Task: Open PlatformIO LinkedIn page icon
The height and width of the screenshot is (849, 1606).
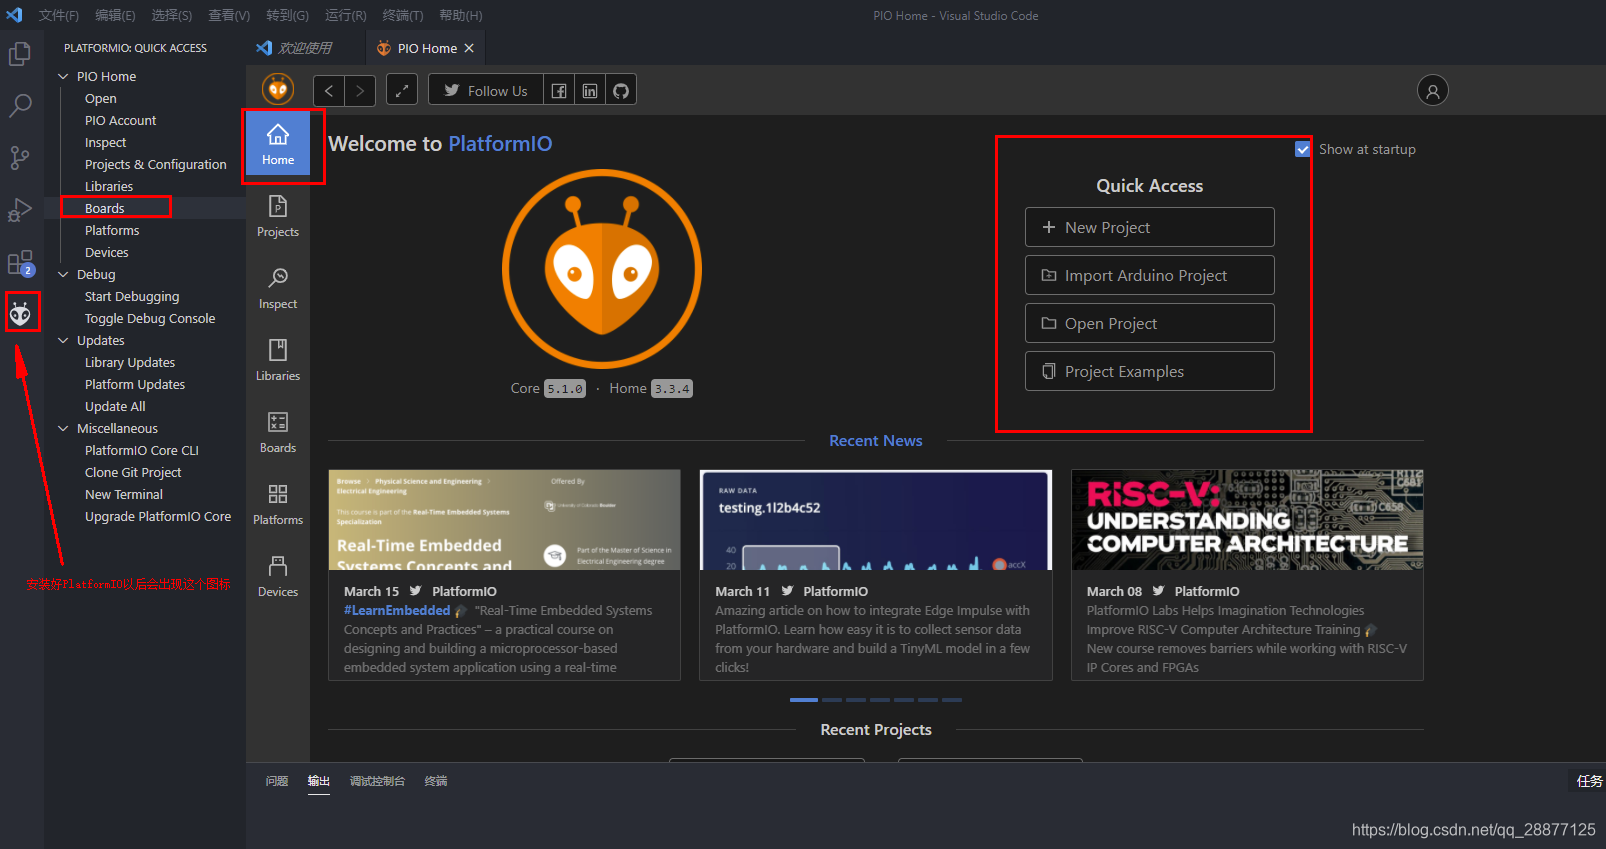Action: [x=590, y=91]
